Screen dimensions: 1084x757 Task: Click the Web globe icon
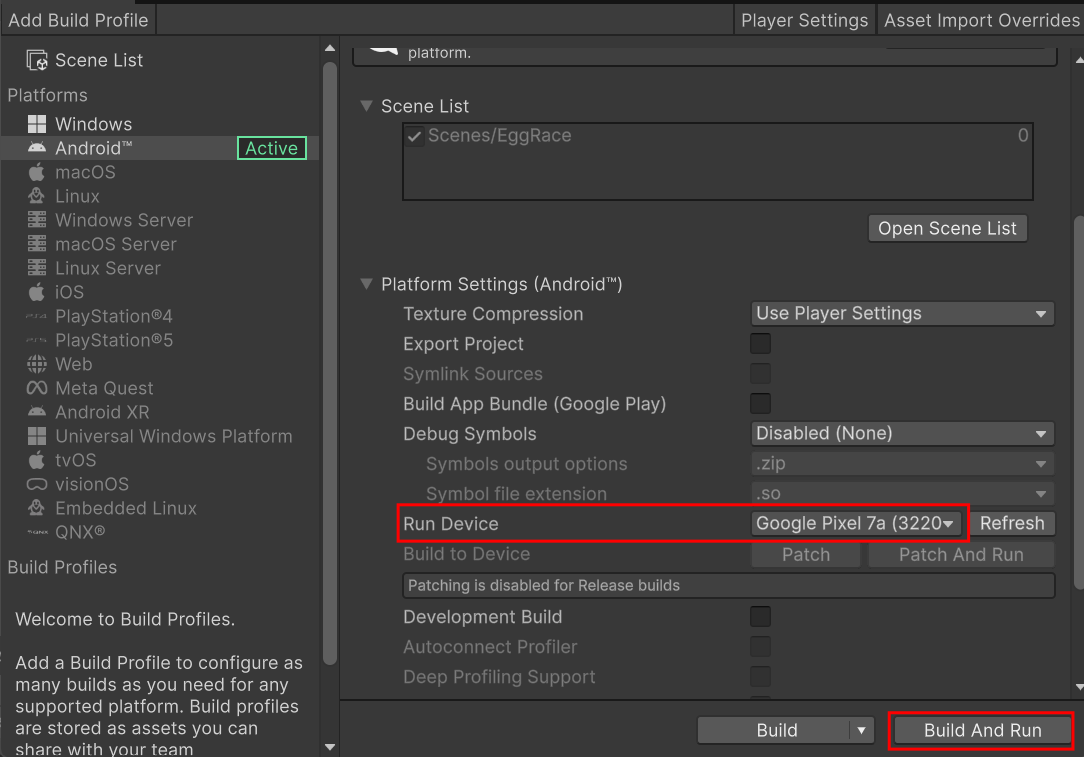pos(37,364)
